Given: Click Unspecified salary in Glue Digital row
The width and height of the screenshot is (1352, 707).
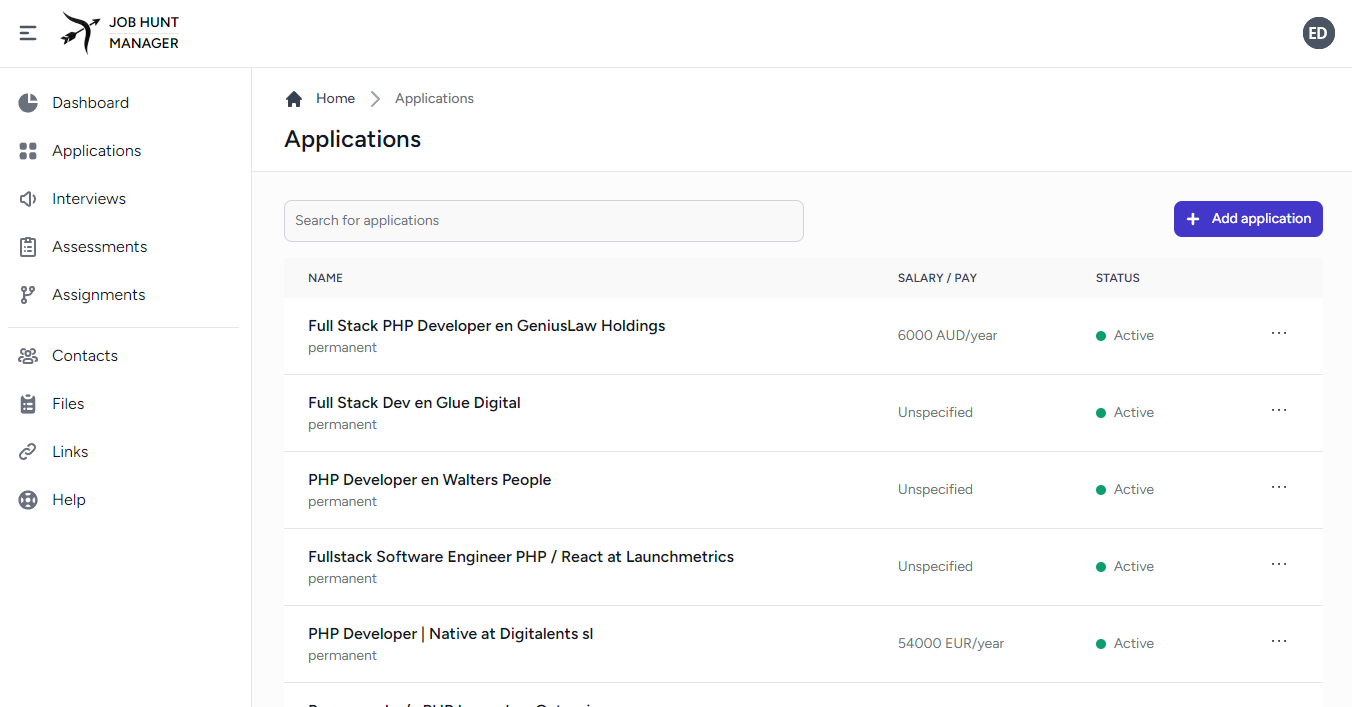Looking at the screenshot, I should [935, 413].
